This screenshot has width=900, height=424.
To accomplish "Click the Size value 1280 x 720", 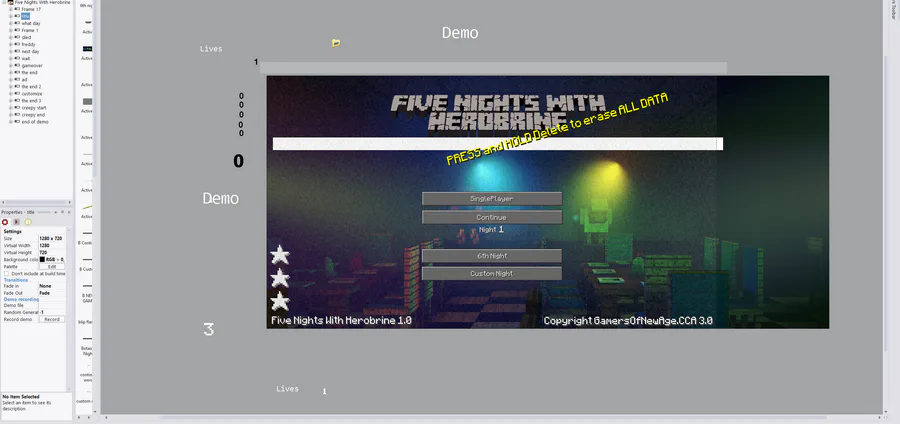I will tap(52, 238).
